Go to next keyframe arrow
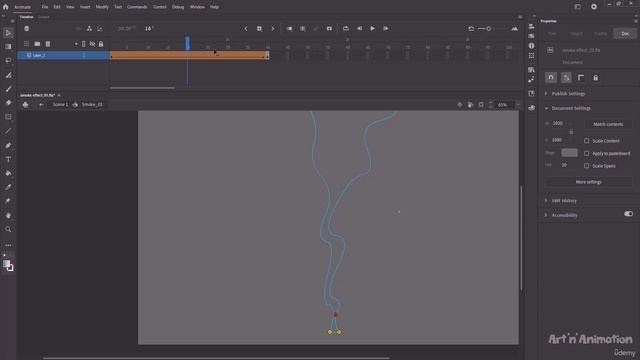 [273, 29]
